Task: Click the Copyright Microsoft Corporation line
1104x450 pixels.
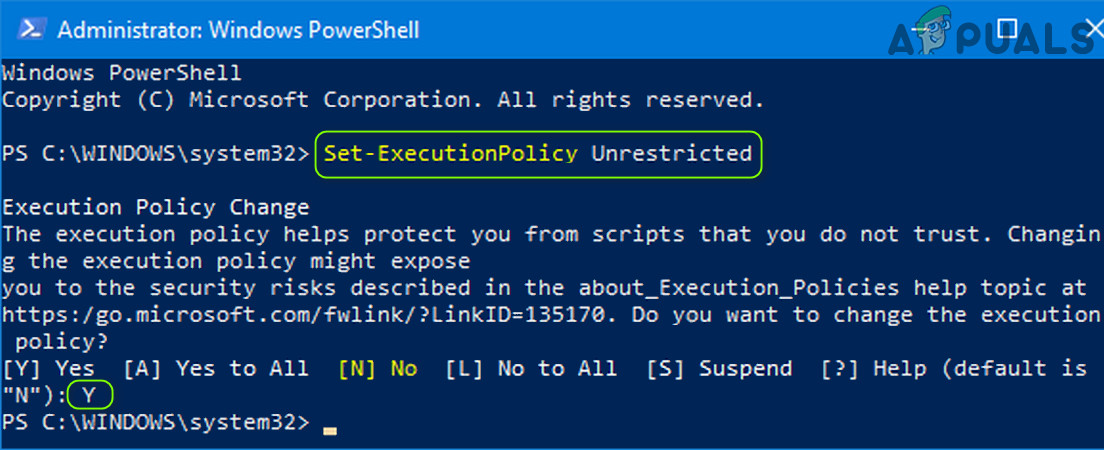Action: [x=382, y=100]
